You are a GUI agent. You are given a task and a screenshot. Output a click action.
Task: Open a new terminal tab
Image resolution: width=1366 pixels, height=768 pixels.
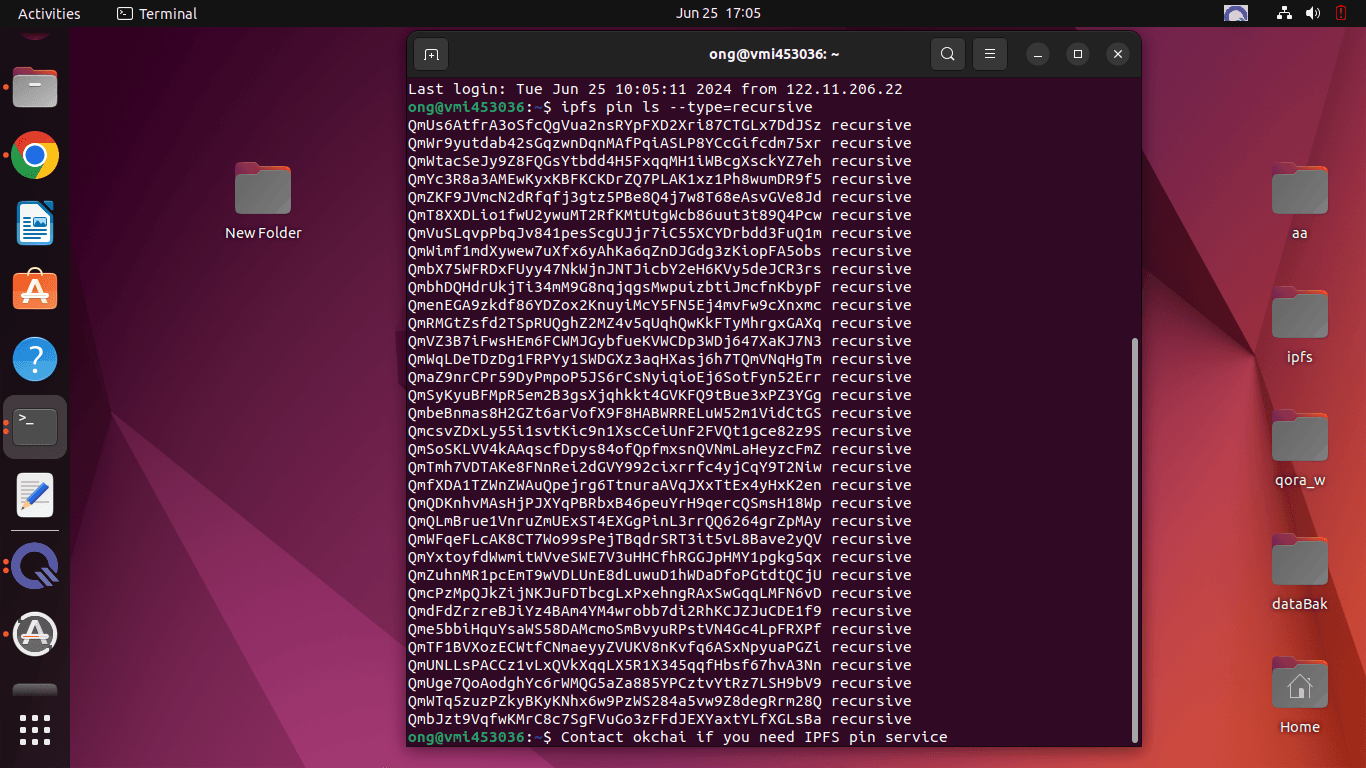[431, 54]
